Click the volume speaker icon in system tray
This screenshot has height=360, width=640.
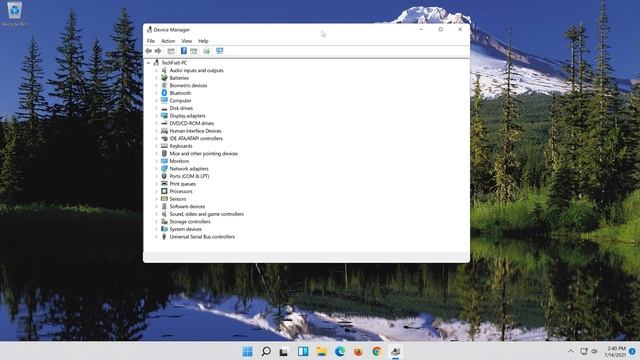(x=594, y=351)
